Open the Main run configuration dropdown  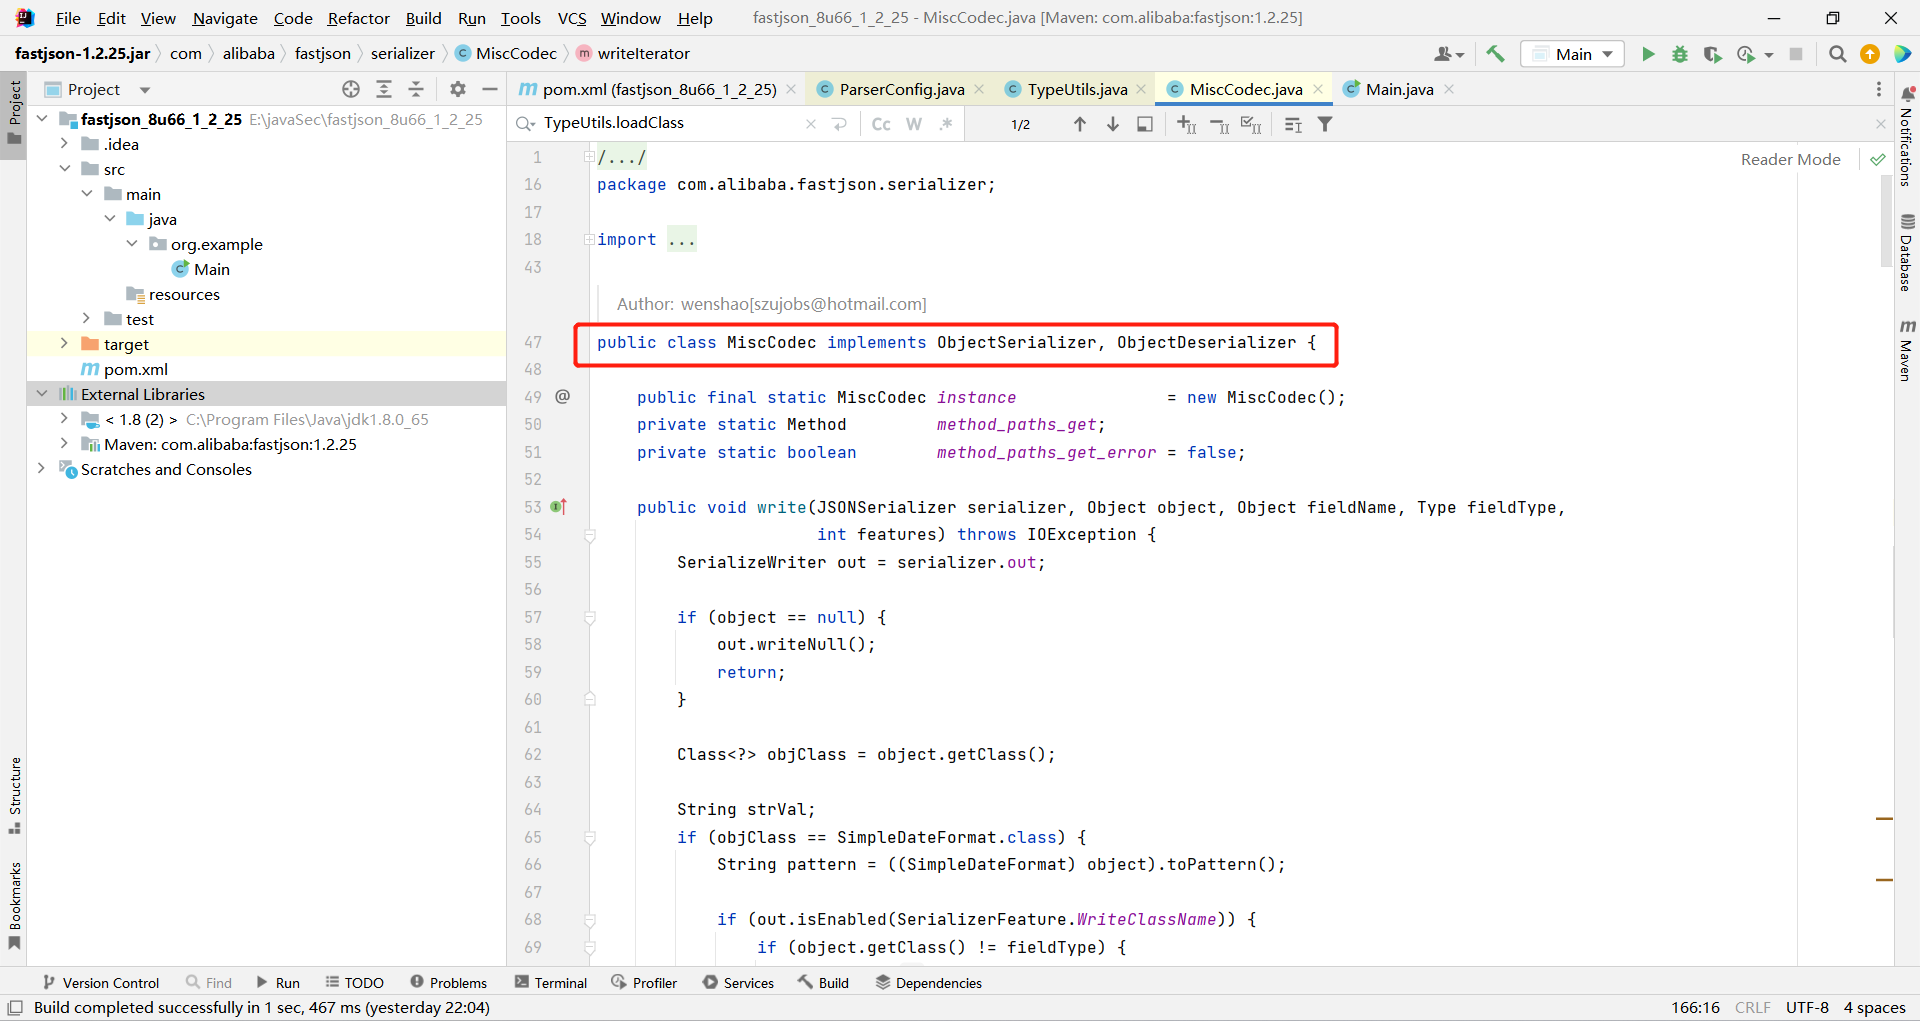(1573, 54)
